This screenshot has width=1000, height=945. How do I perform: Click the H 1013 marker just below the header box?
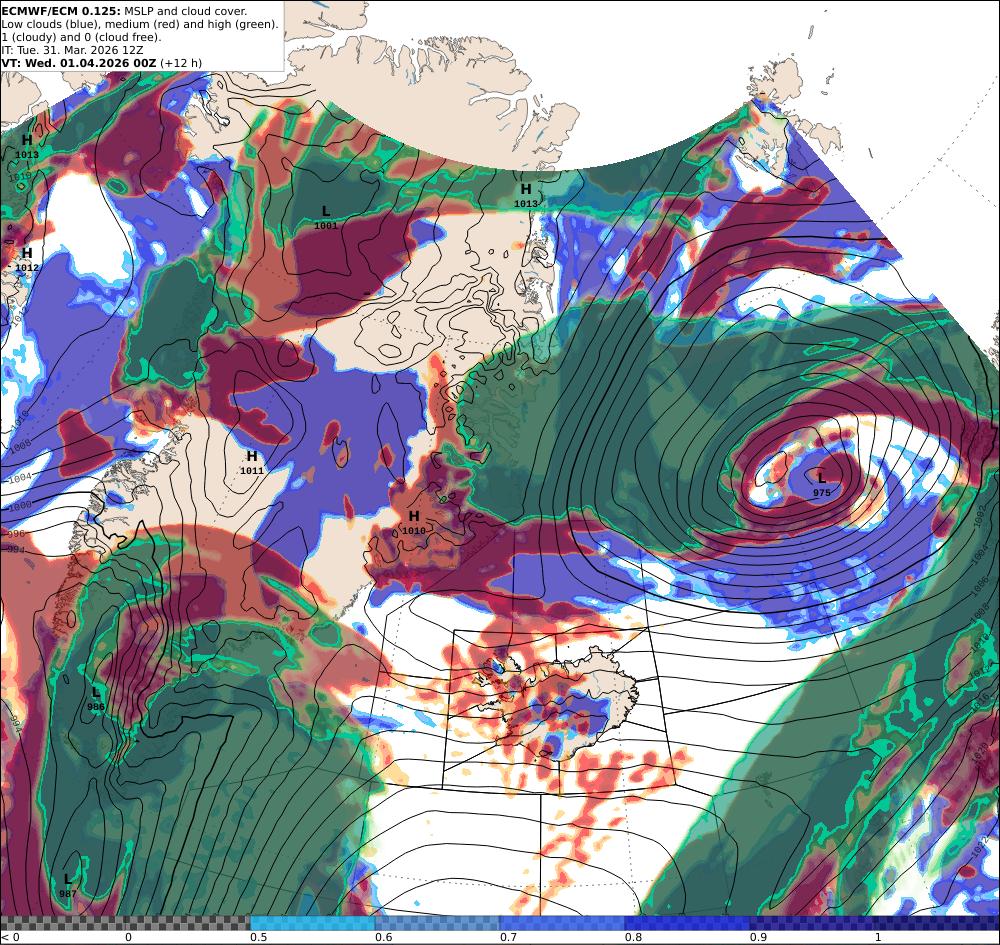click(27, 146)
